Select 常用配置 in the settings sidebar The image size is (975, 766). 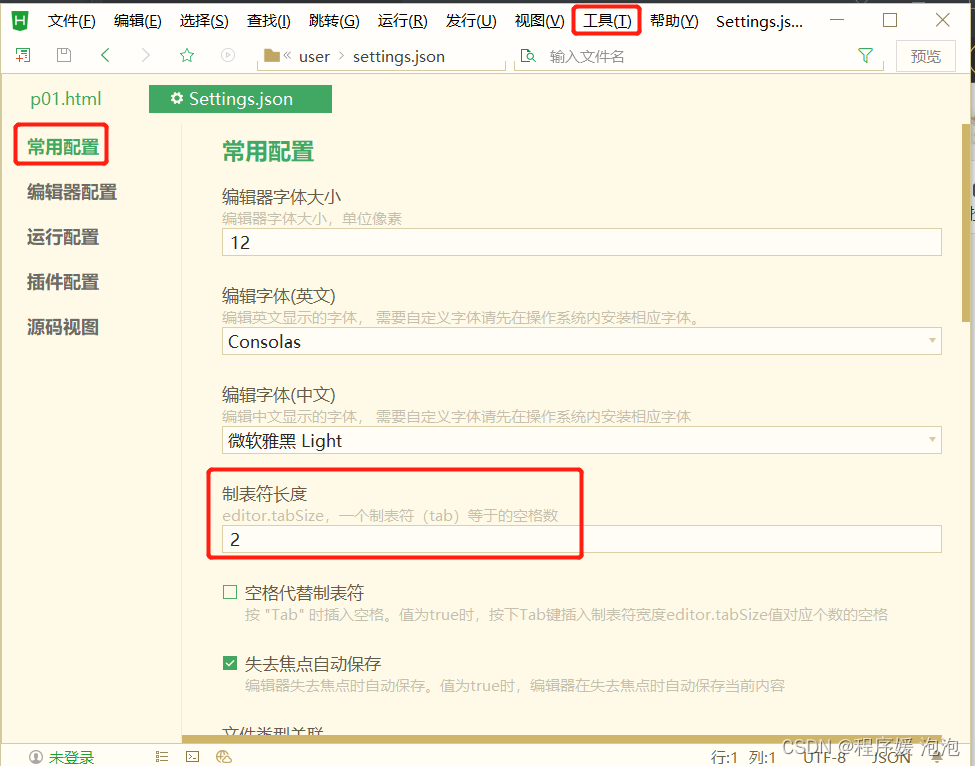(x=63, y=147)
